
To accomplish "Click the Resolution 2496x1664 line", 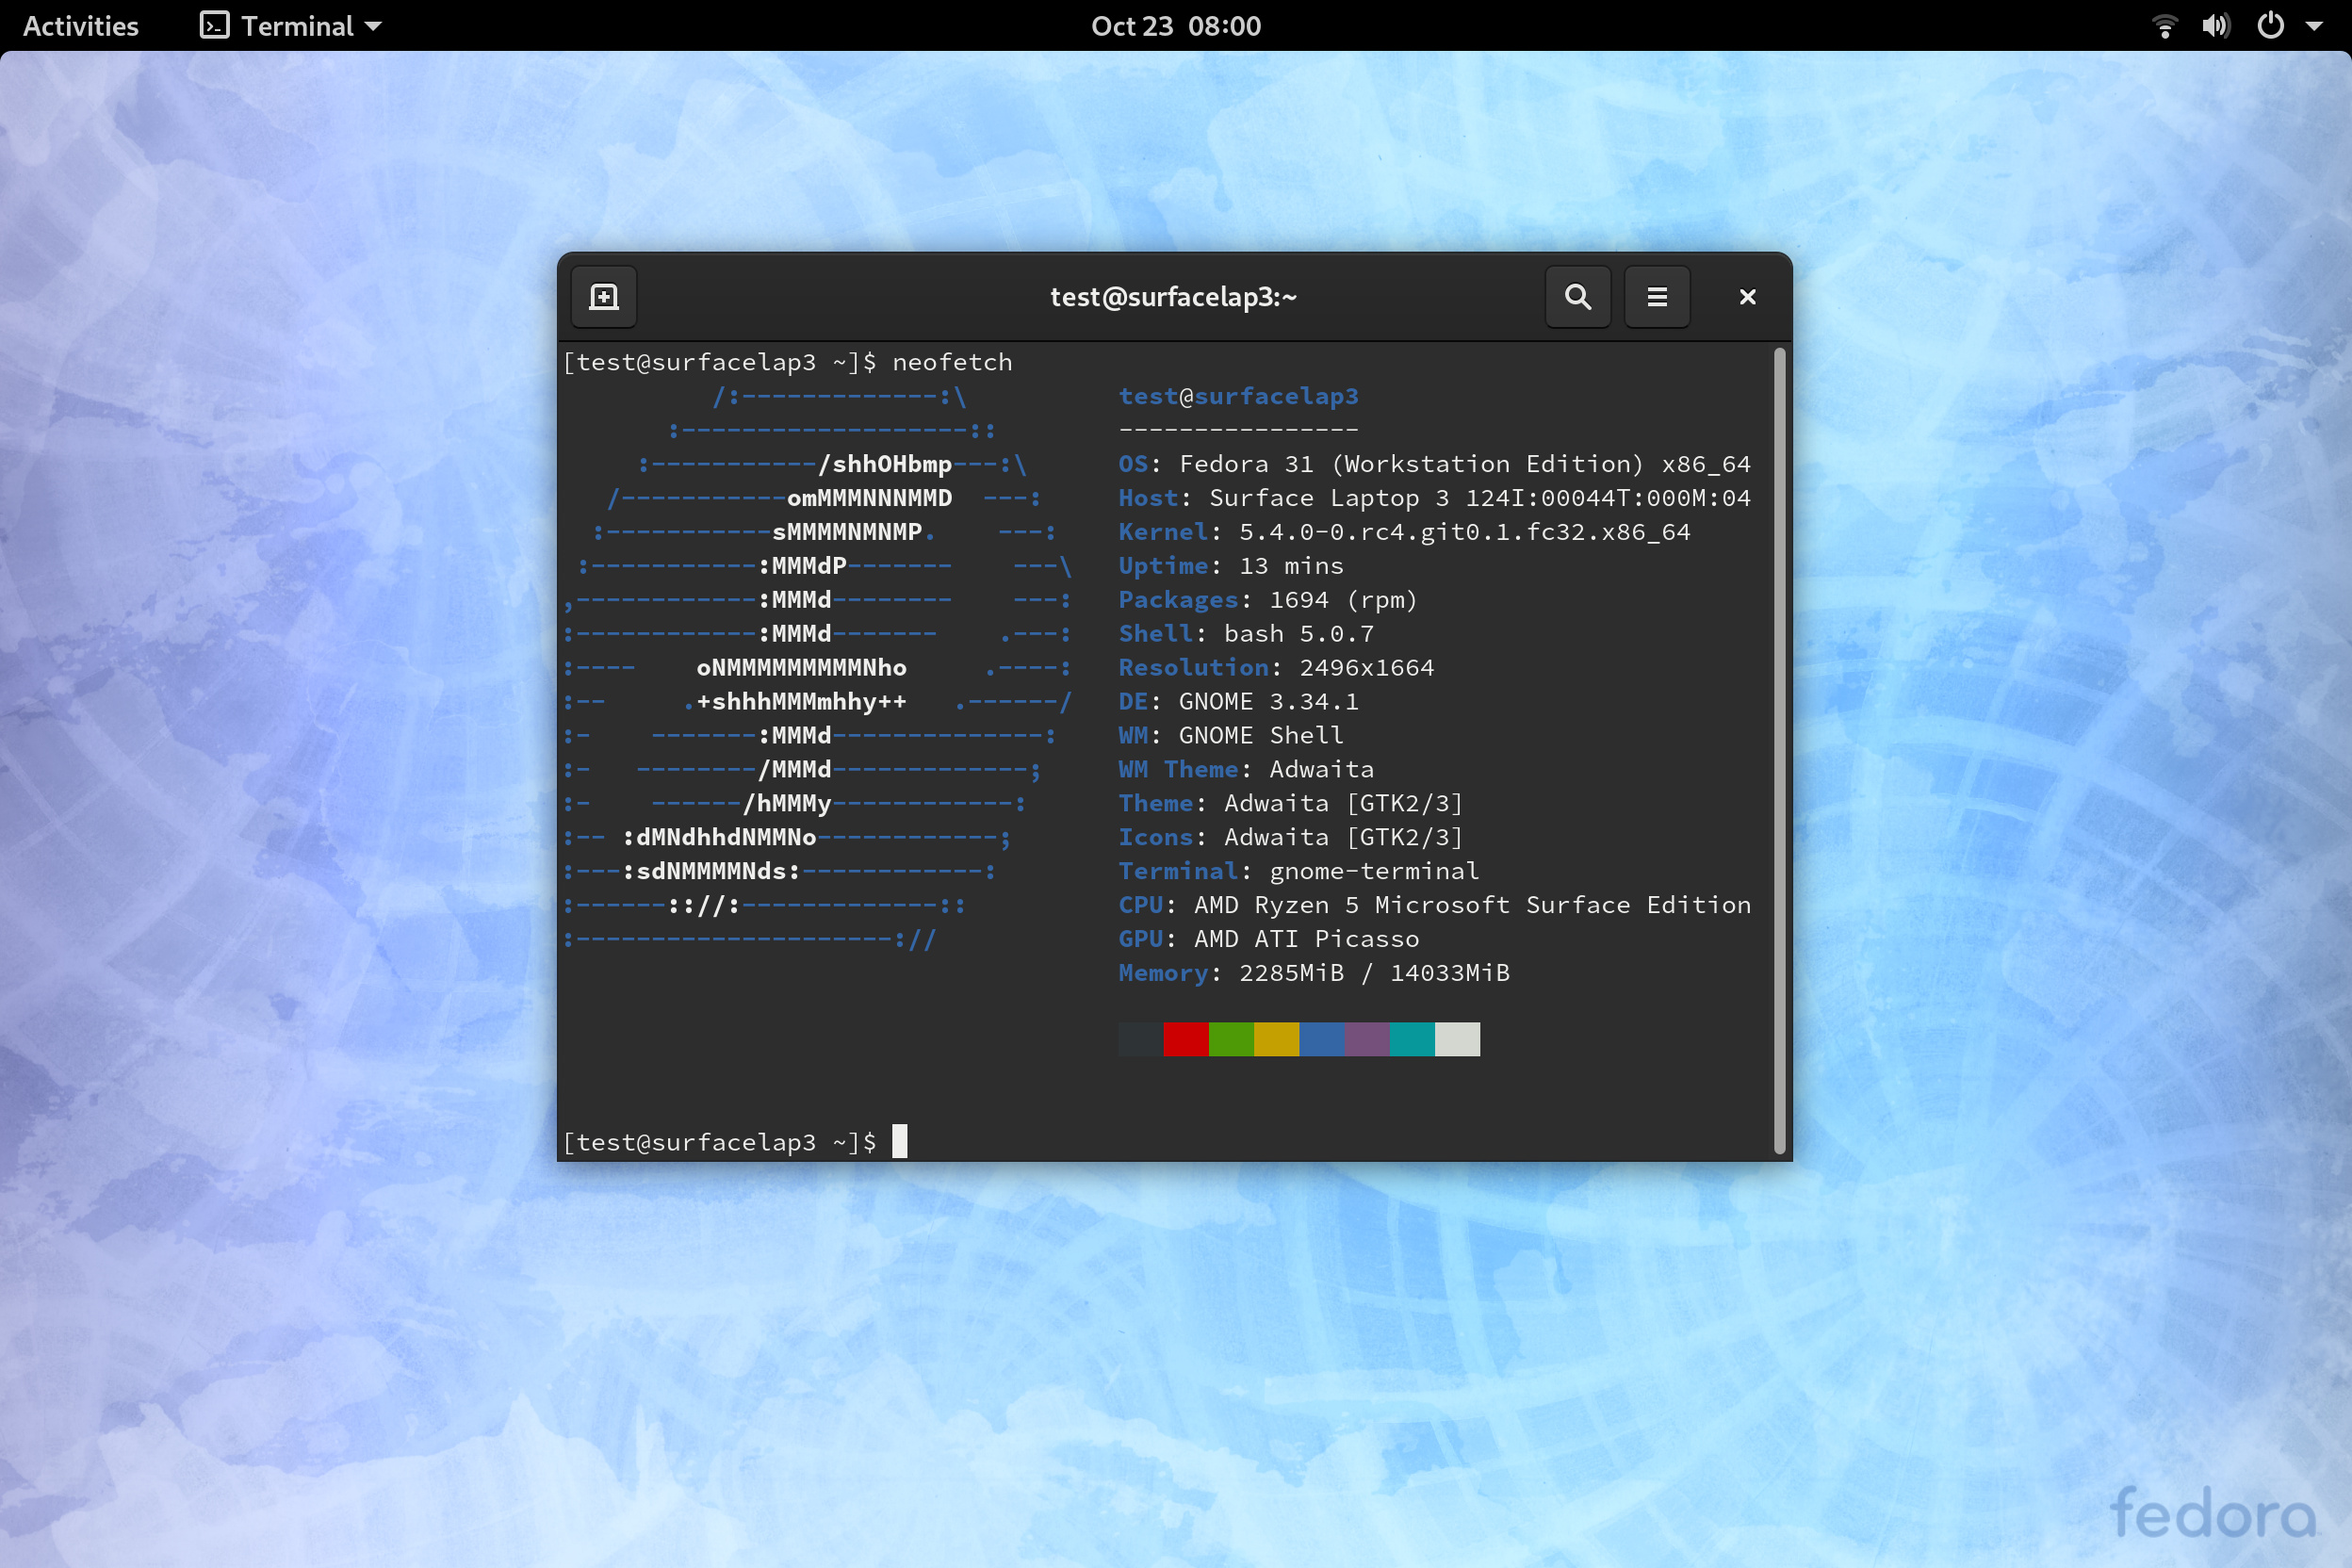I will pyautogui.click(x=1276, y=668).
